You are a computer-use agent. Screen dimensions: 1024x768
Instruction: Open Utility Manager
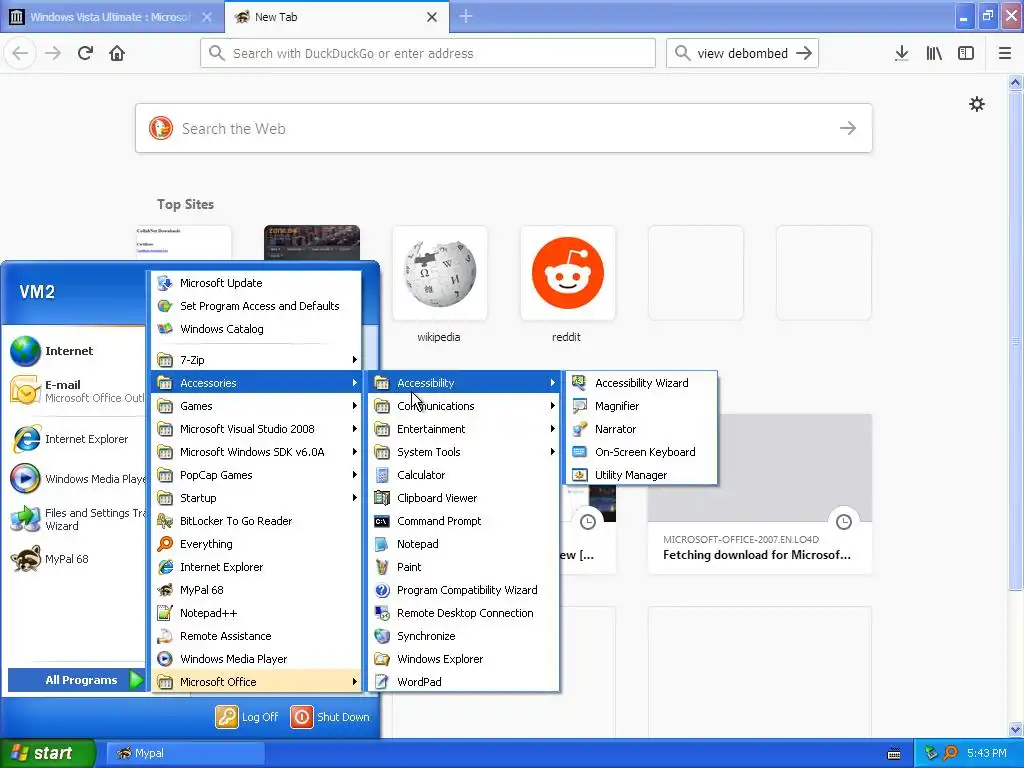click(x=641, y=475)
